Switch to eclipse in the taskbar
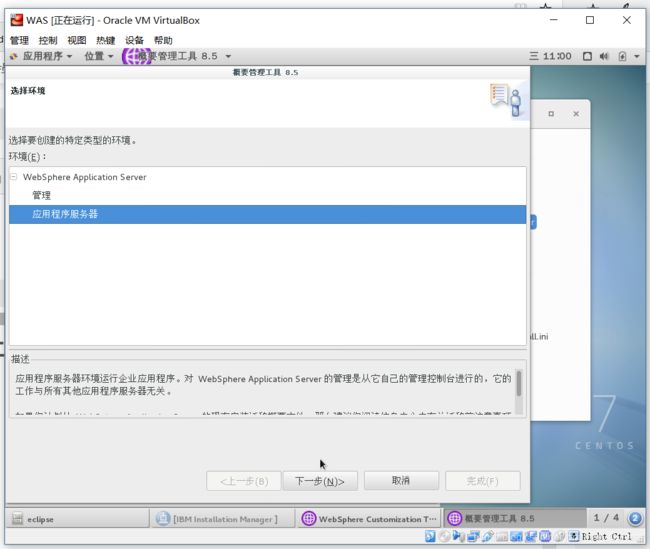650x549 pixels. tap(77, 519)
